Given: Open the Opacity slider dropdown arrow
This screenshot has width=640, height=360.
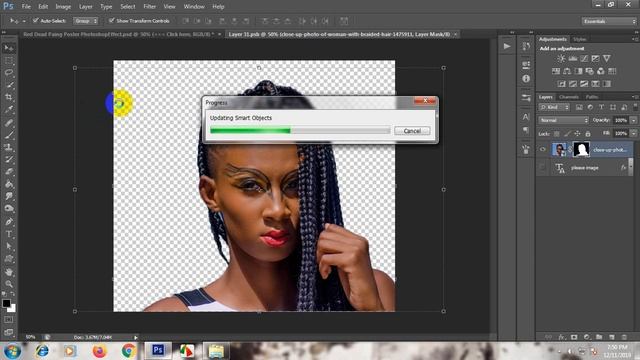Looking at the screenshot, I should tap(633, 120).
